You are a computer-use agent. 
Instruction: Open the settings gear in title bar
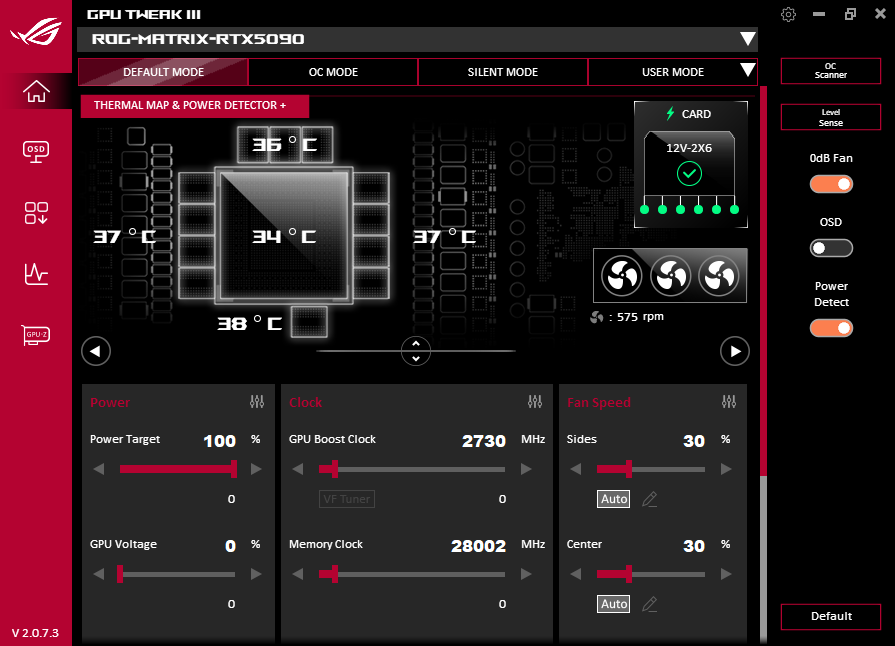tap(789, 14)
